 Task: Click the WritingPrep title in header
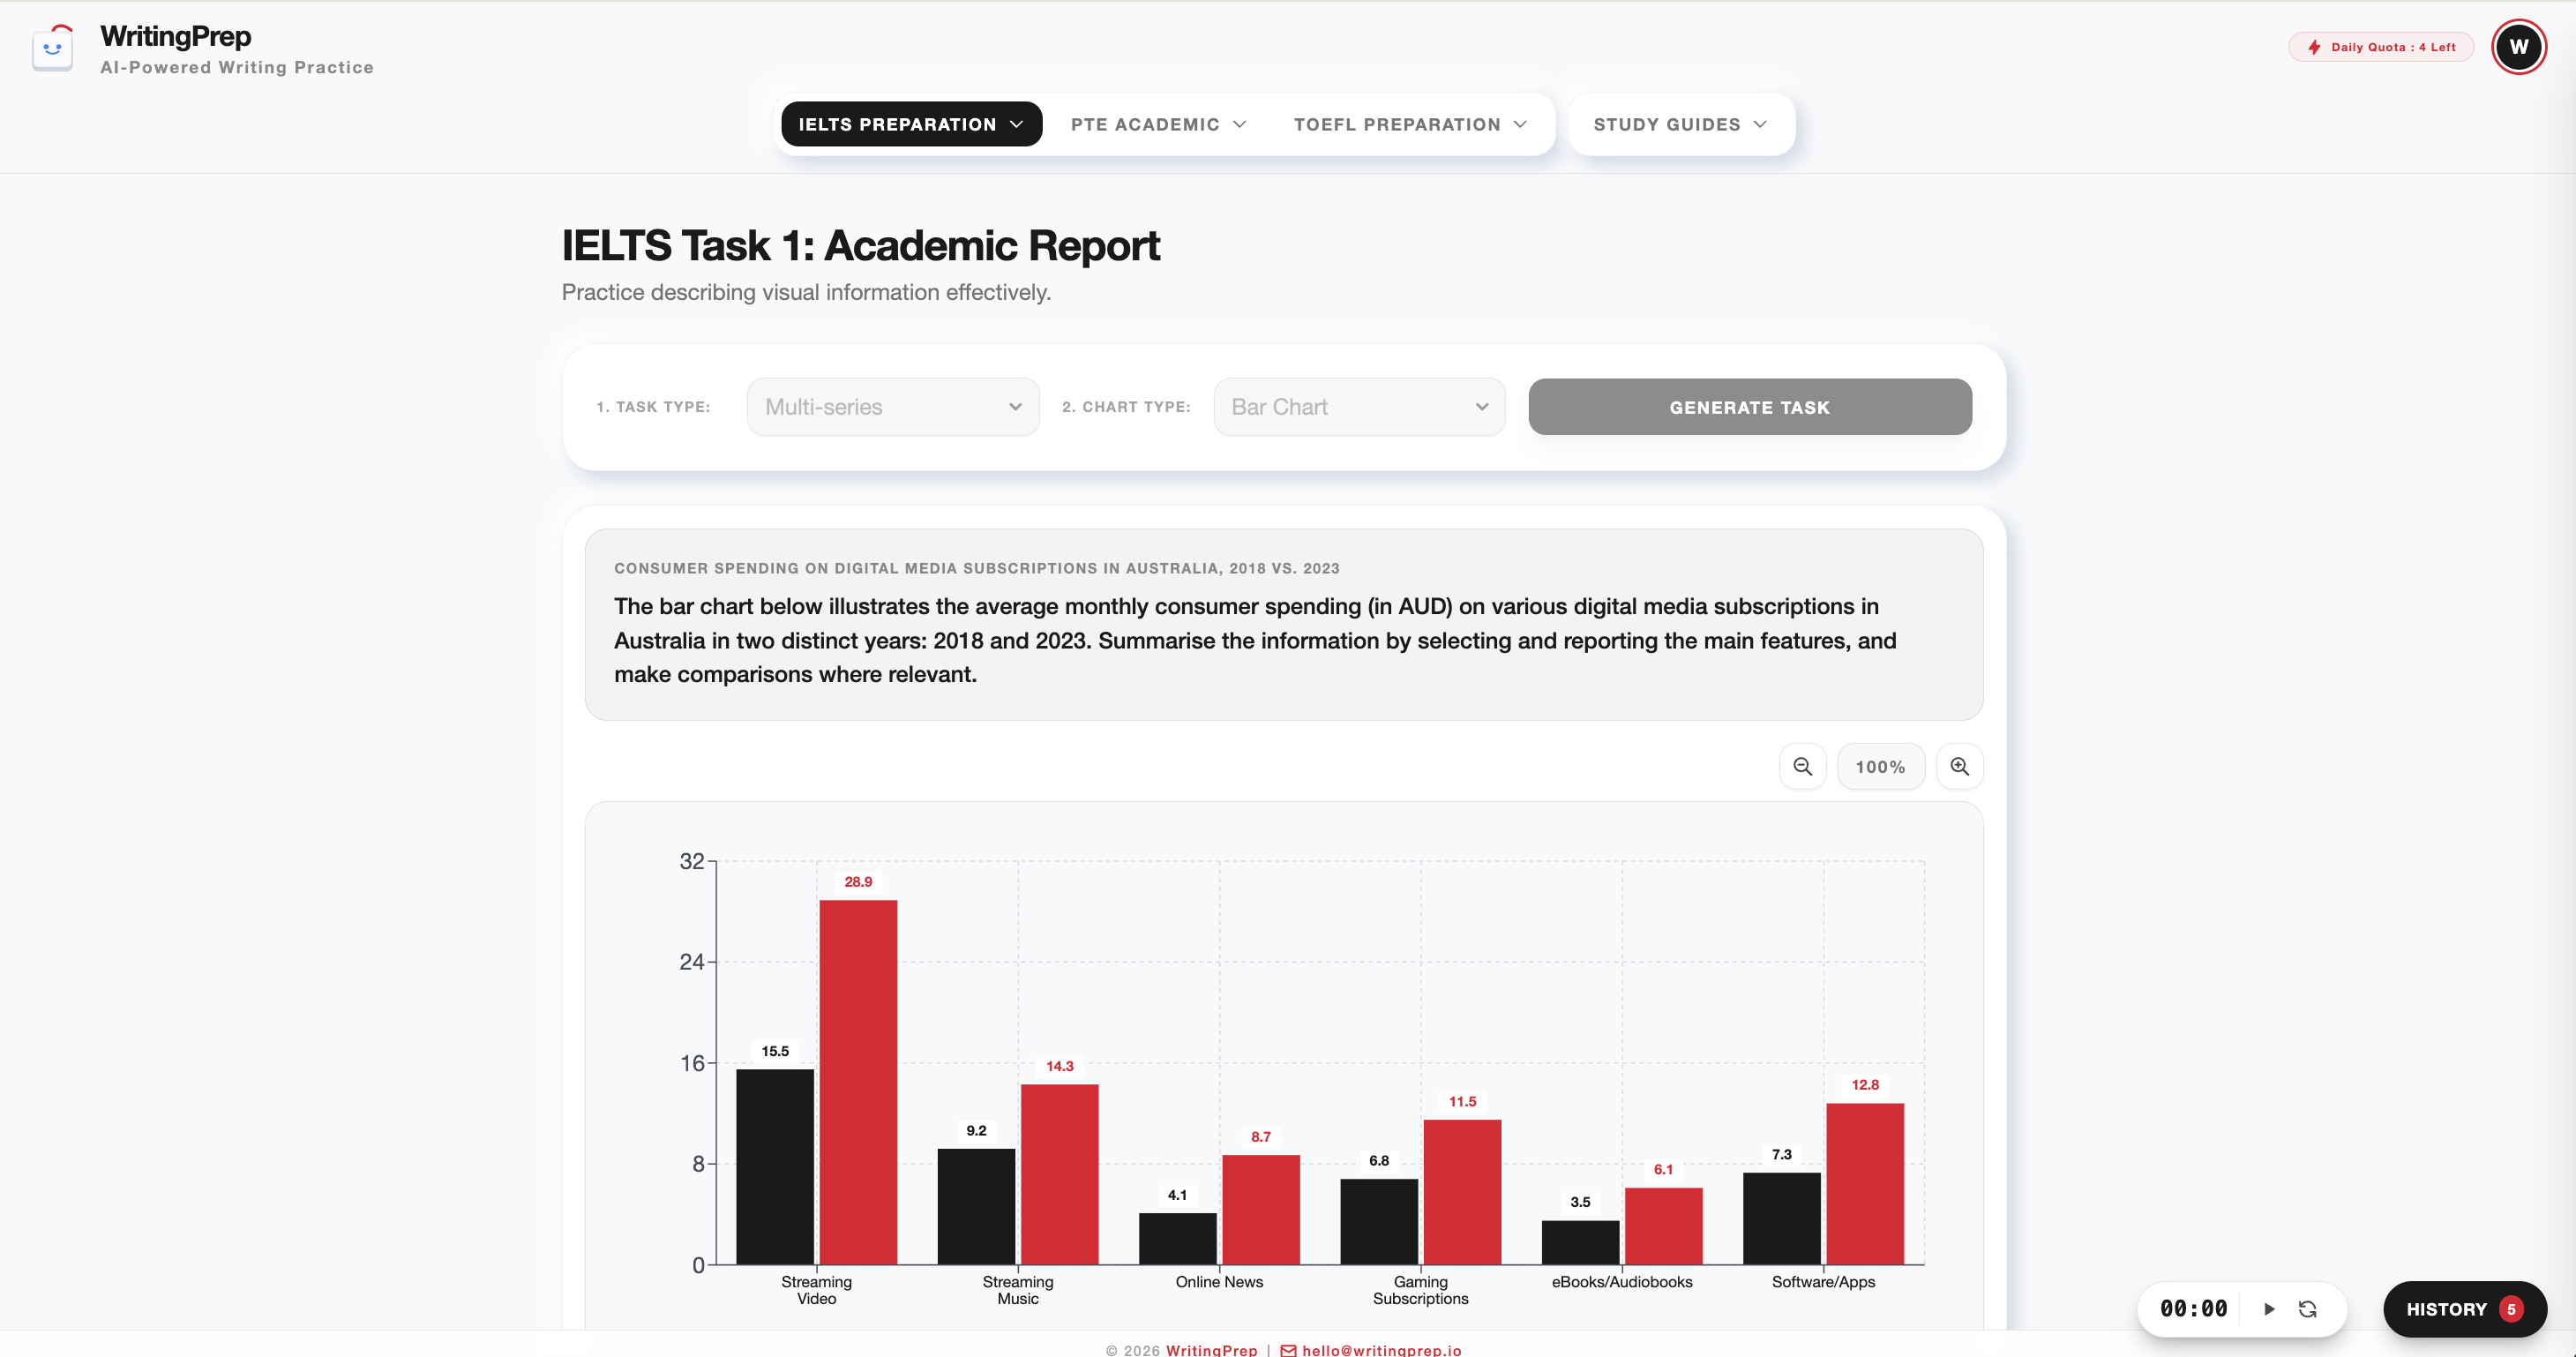tap(176, 36)
